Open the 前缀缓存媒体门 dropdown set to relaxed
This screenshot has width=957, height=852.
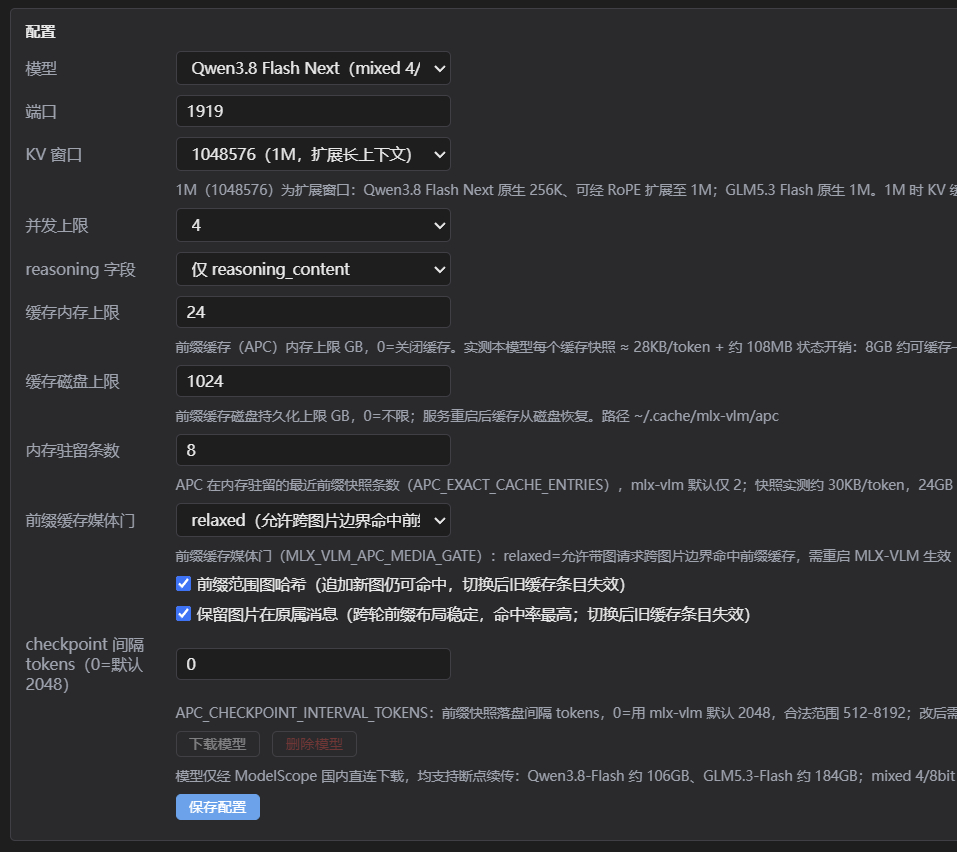coord(313,521)
